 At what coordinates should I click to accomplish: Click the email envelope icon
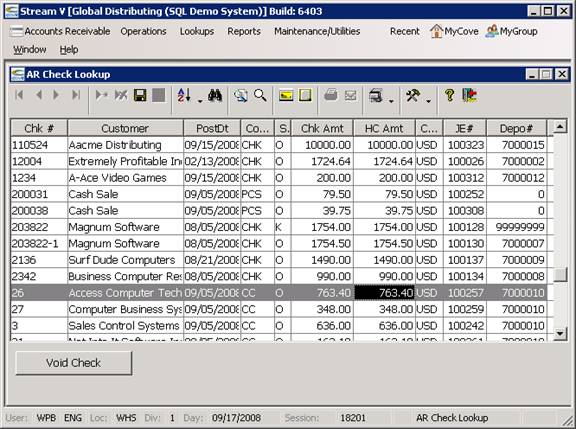pos(350,96)
